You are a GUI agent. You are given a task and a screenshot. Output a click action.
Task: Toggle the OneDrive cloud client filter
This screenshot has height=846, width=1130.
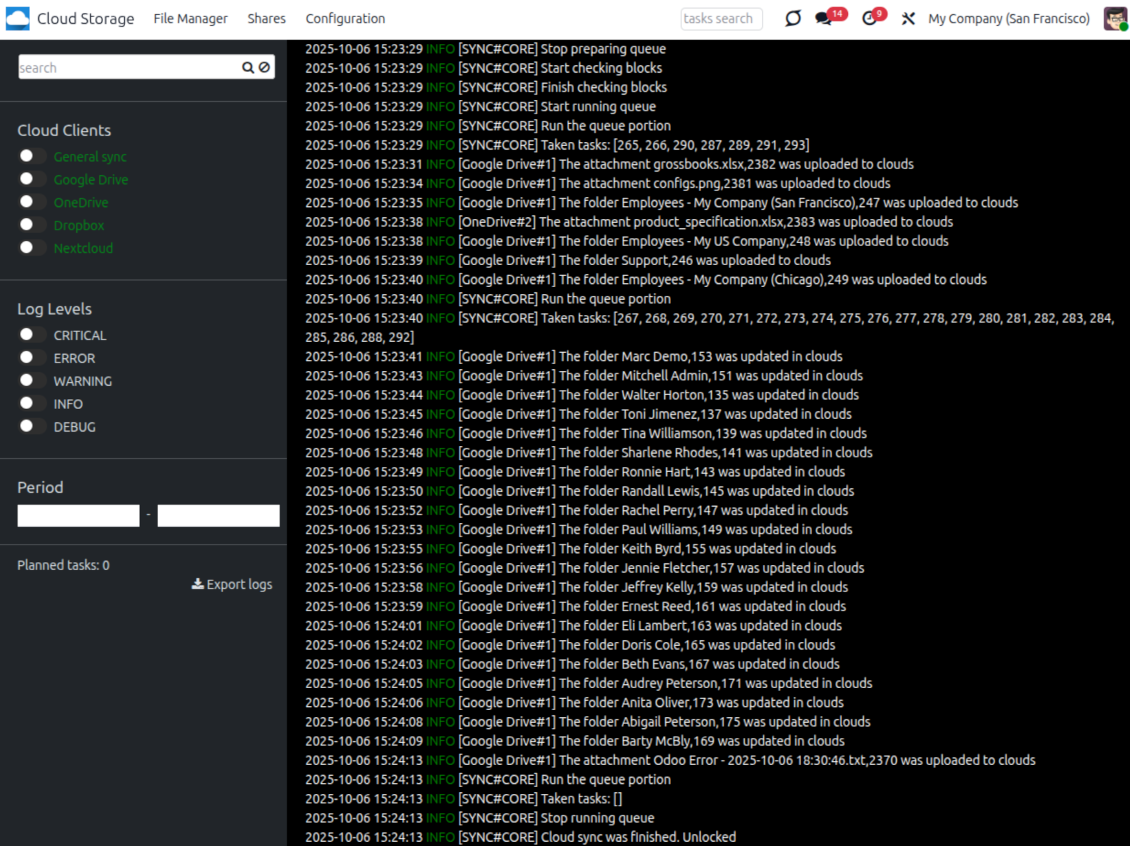pyautogui.click(x=32, y=202)
